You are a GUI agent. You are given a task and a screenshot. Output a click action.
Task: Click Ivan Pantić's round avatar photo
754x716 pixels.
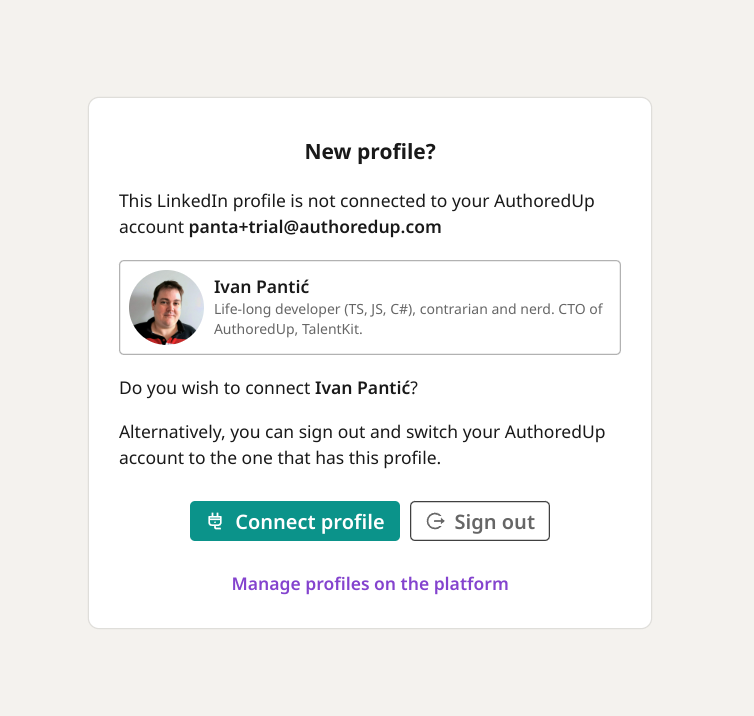(166, 307)
